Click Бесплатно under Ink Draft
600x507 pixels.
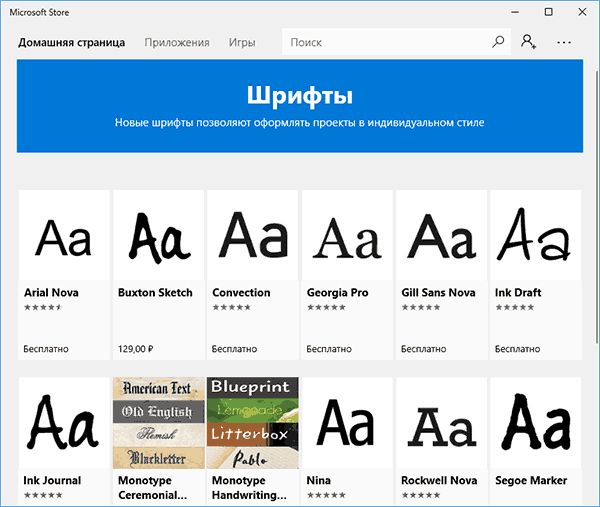(517, 349)
